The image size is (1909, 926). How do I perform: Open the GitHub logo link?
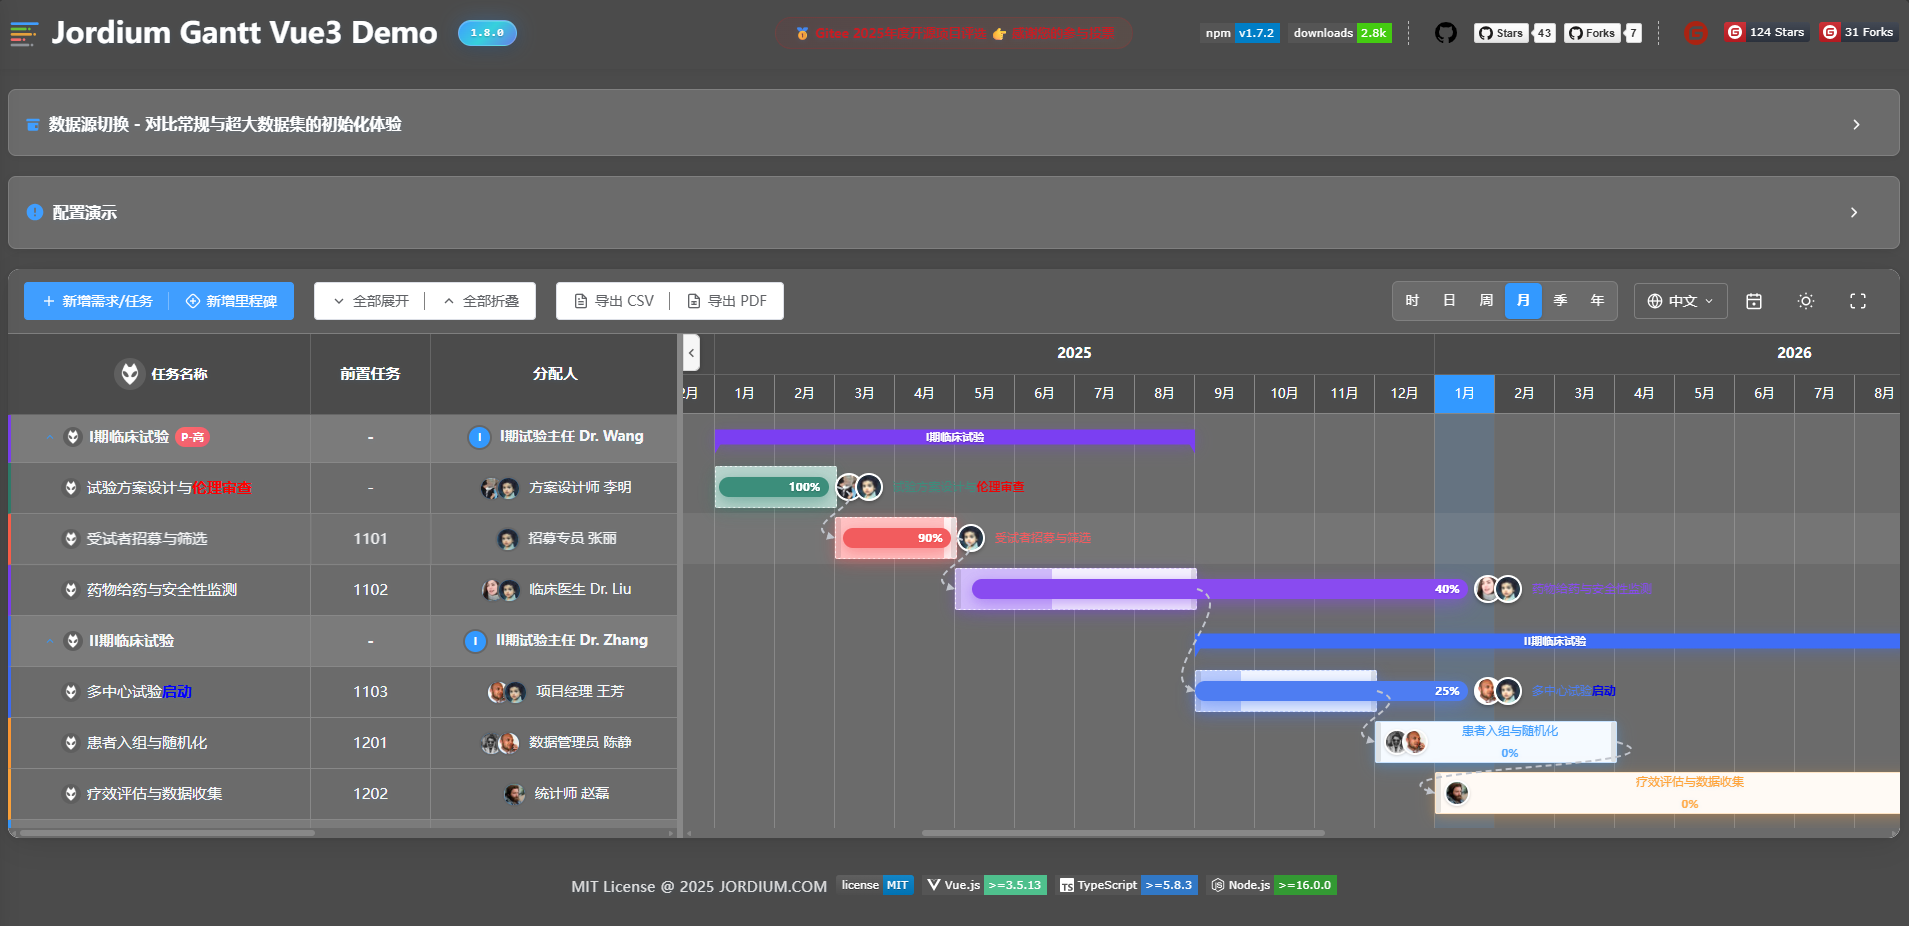click(1445, 33)
